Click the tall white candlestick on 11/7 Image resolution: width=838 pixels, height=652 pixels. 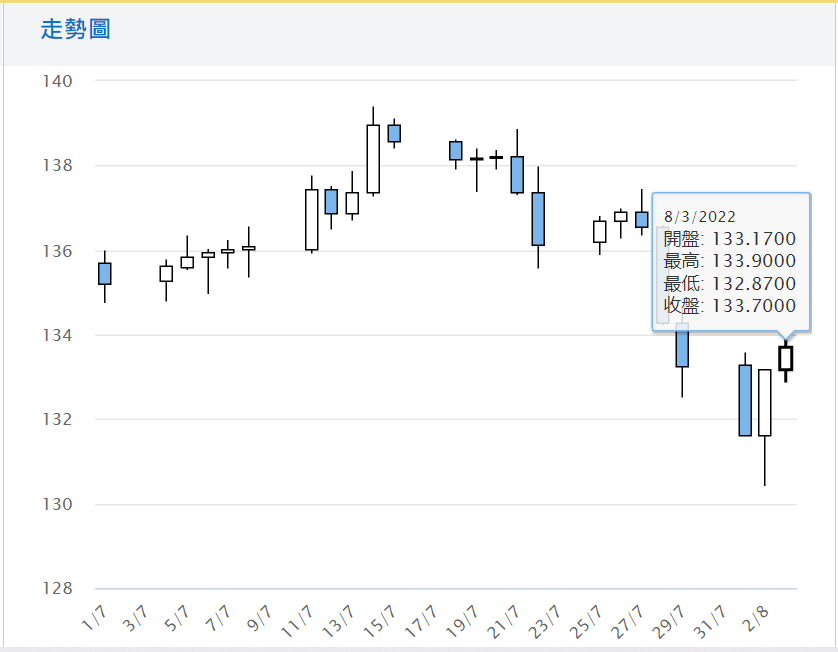pyautogui.click(x=311, y=219)
